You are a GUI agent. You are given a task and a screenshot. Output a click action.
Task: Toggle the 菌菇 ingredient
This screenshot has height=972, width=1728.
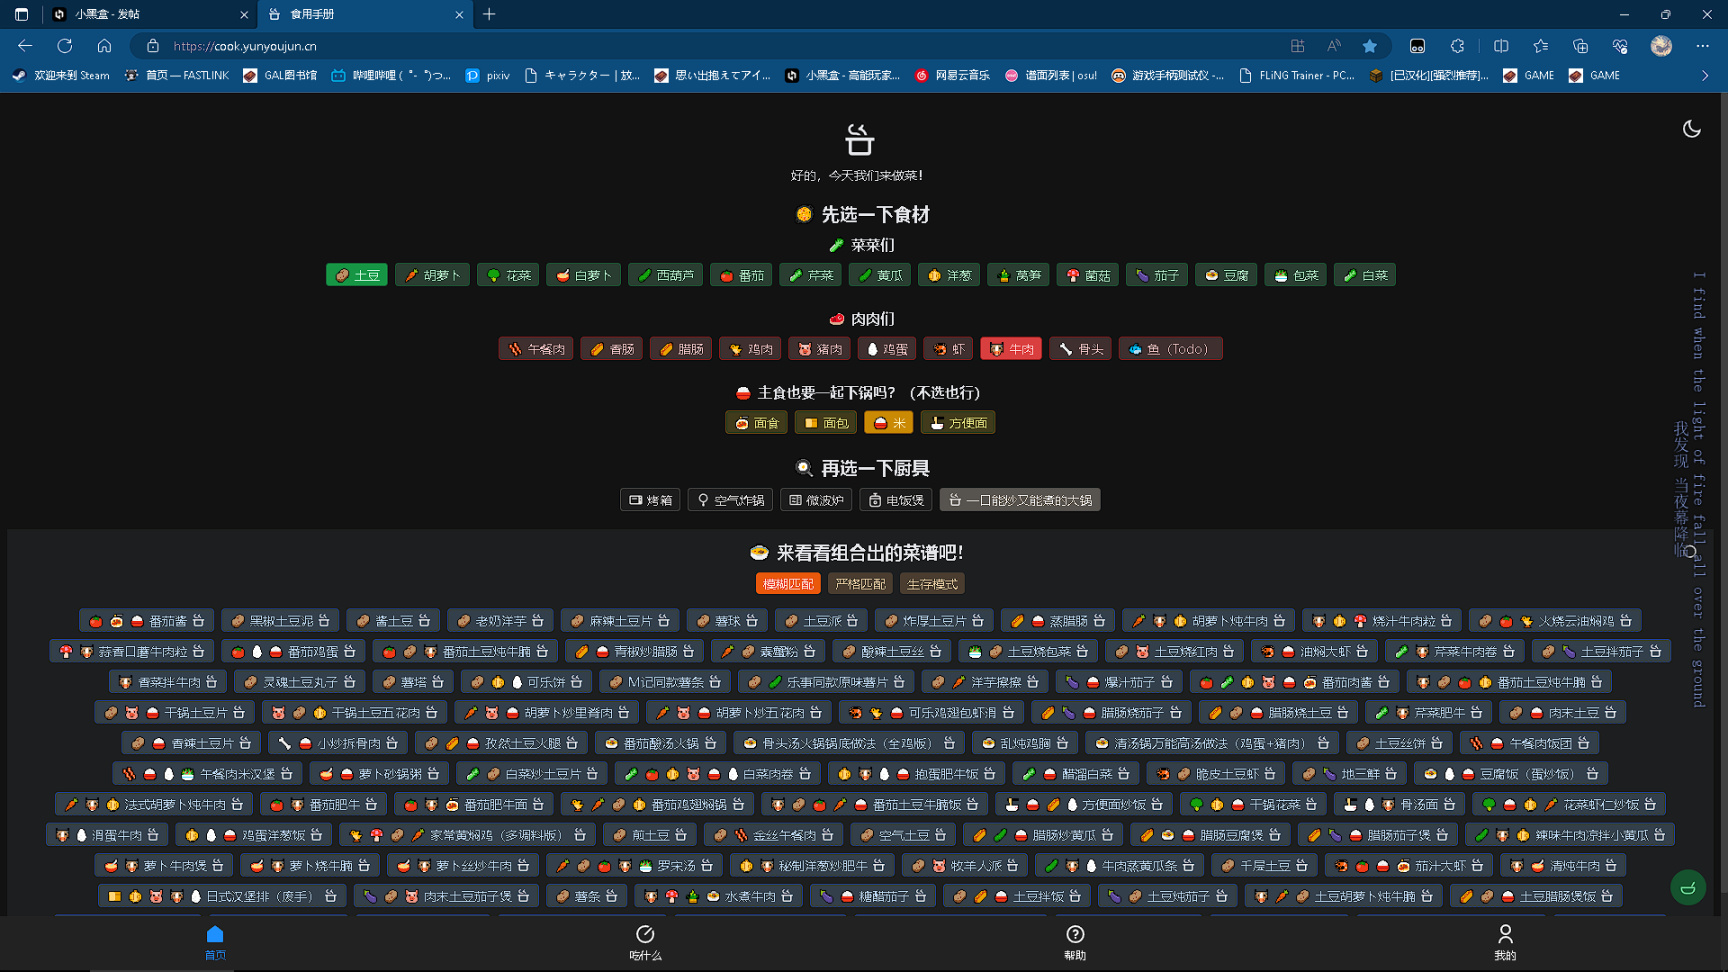tap(1088, 275)
